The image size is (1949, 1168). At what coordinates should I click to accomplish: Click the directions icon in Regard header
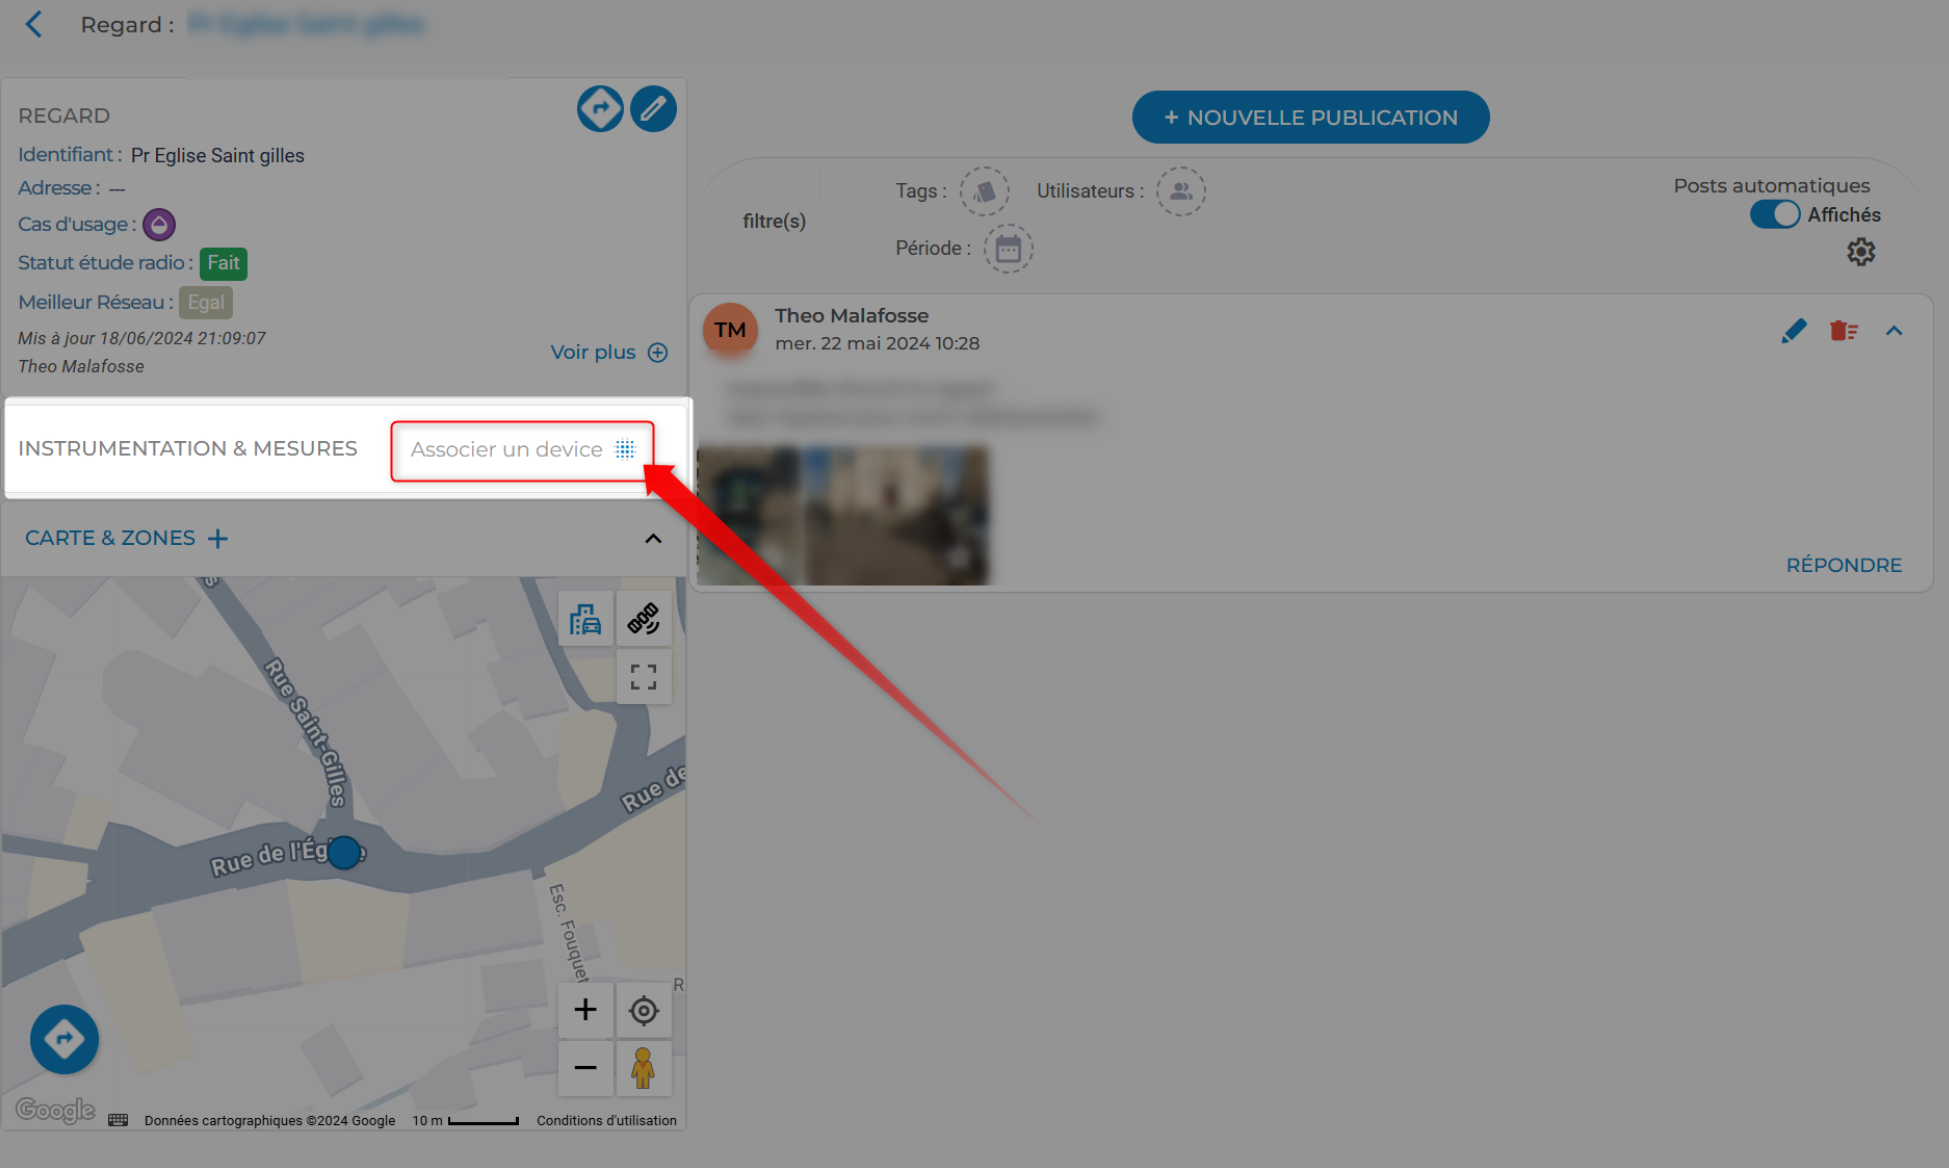point(600,108)
